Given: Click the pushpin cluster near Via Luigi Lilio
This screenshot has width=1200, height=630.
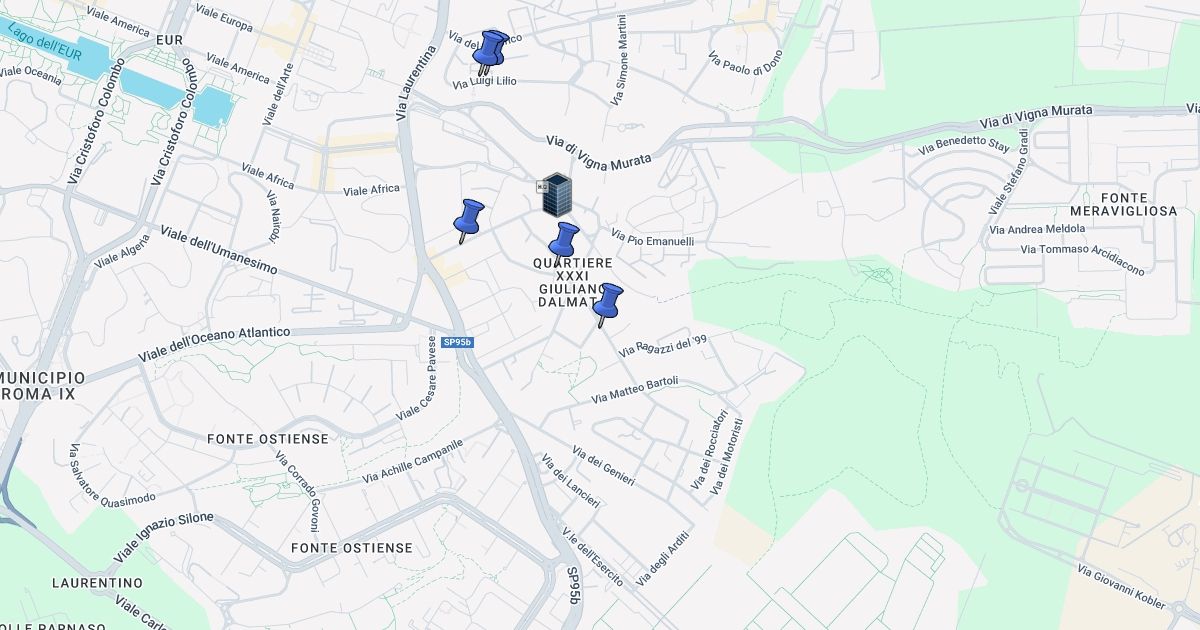Looking at the screenshot, I should click(489, 49).
